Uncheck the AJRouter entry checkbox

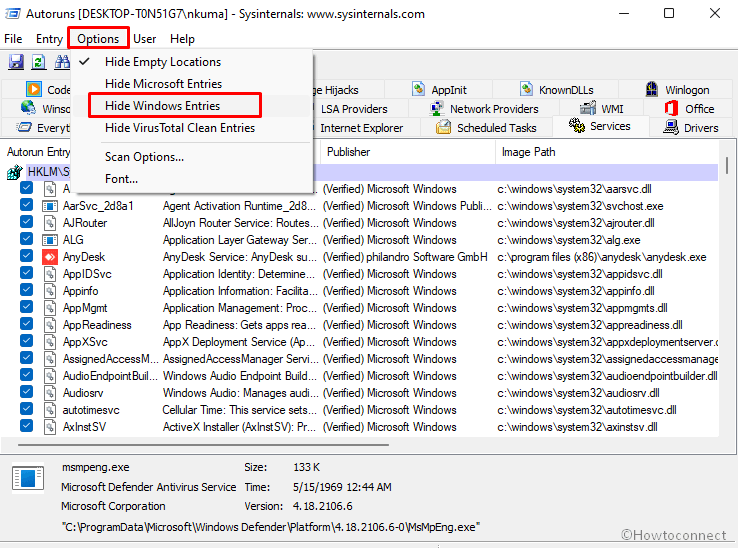click(x=26, y=222)
